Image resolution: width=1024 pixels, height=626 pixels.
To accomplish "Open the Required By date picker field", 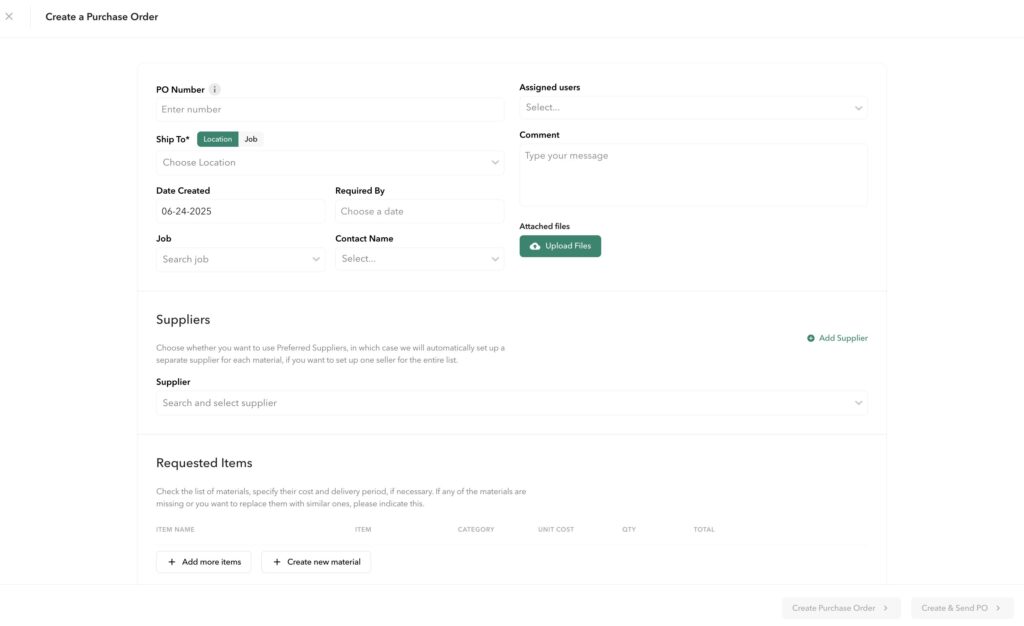I will click(x=419, y=211).
